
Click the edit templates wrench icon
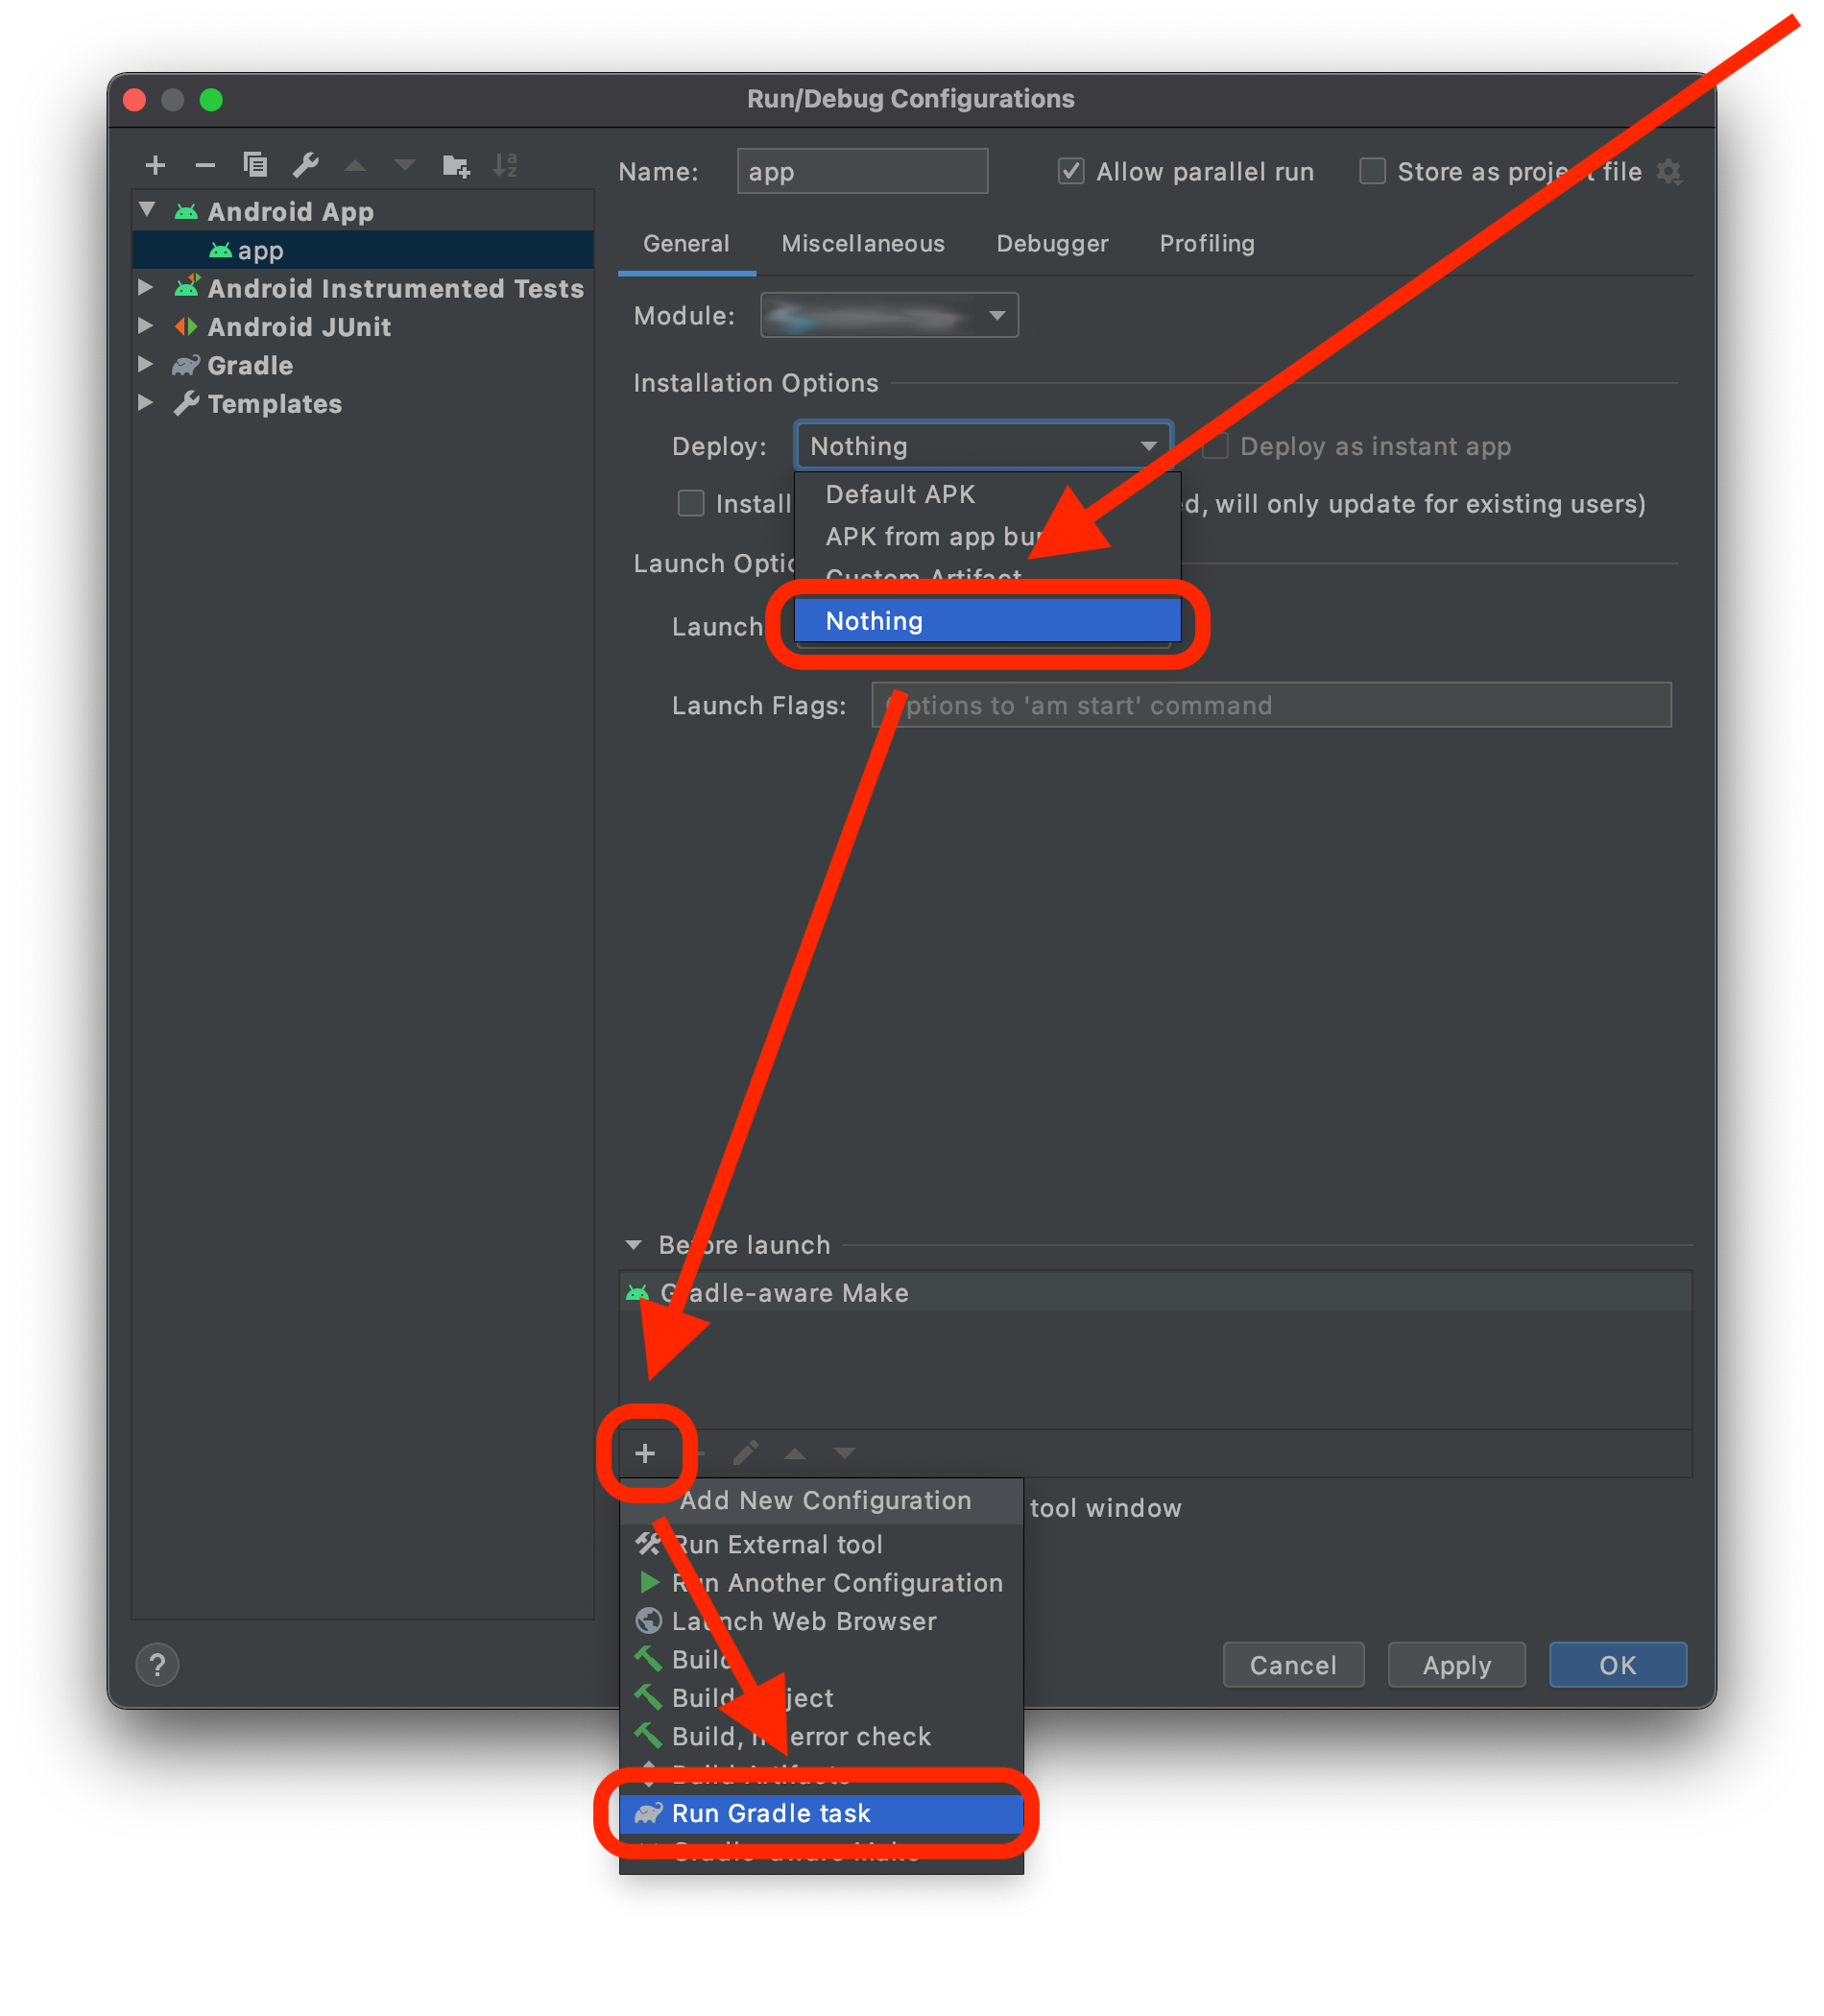305,165
